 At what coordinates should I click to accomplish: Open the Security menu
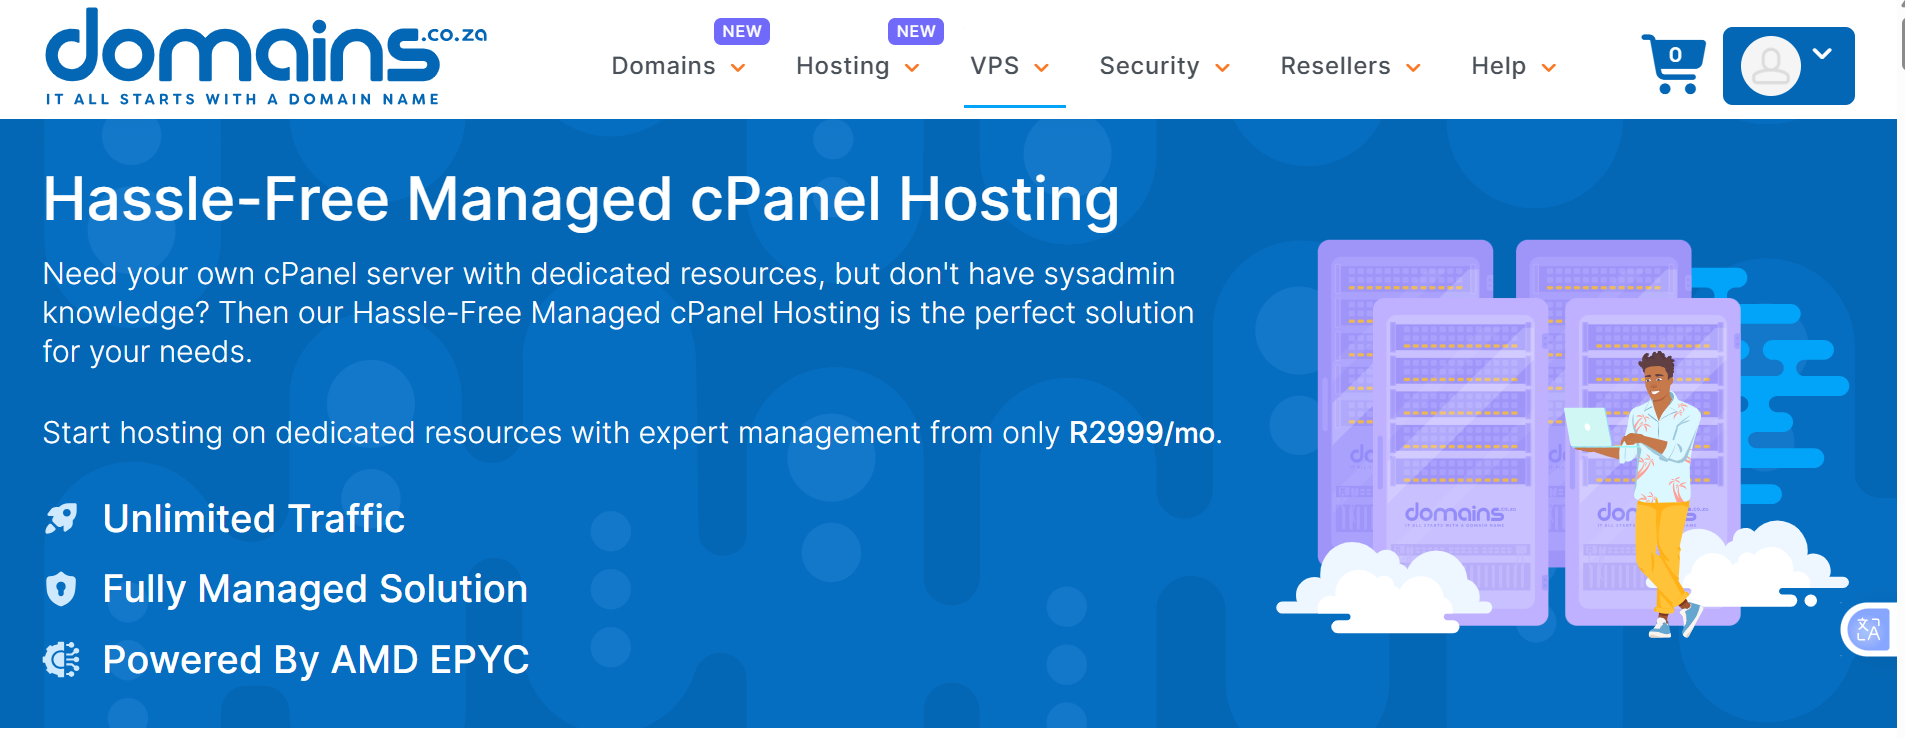1165,66
